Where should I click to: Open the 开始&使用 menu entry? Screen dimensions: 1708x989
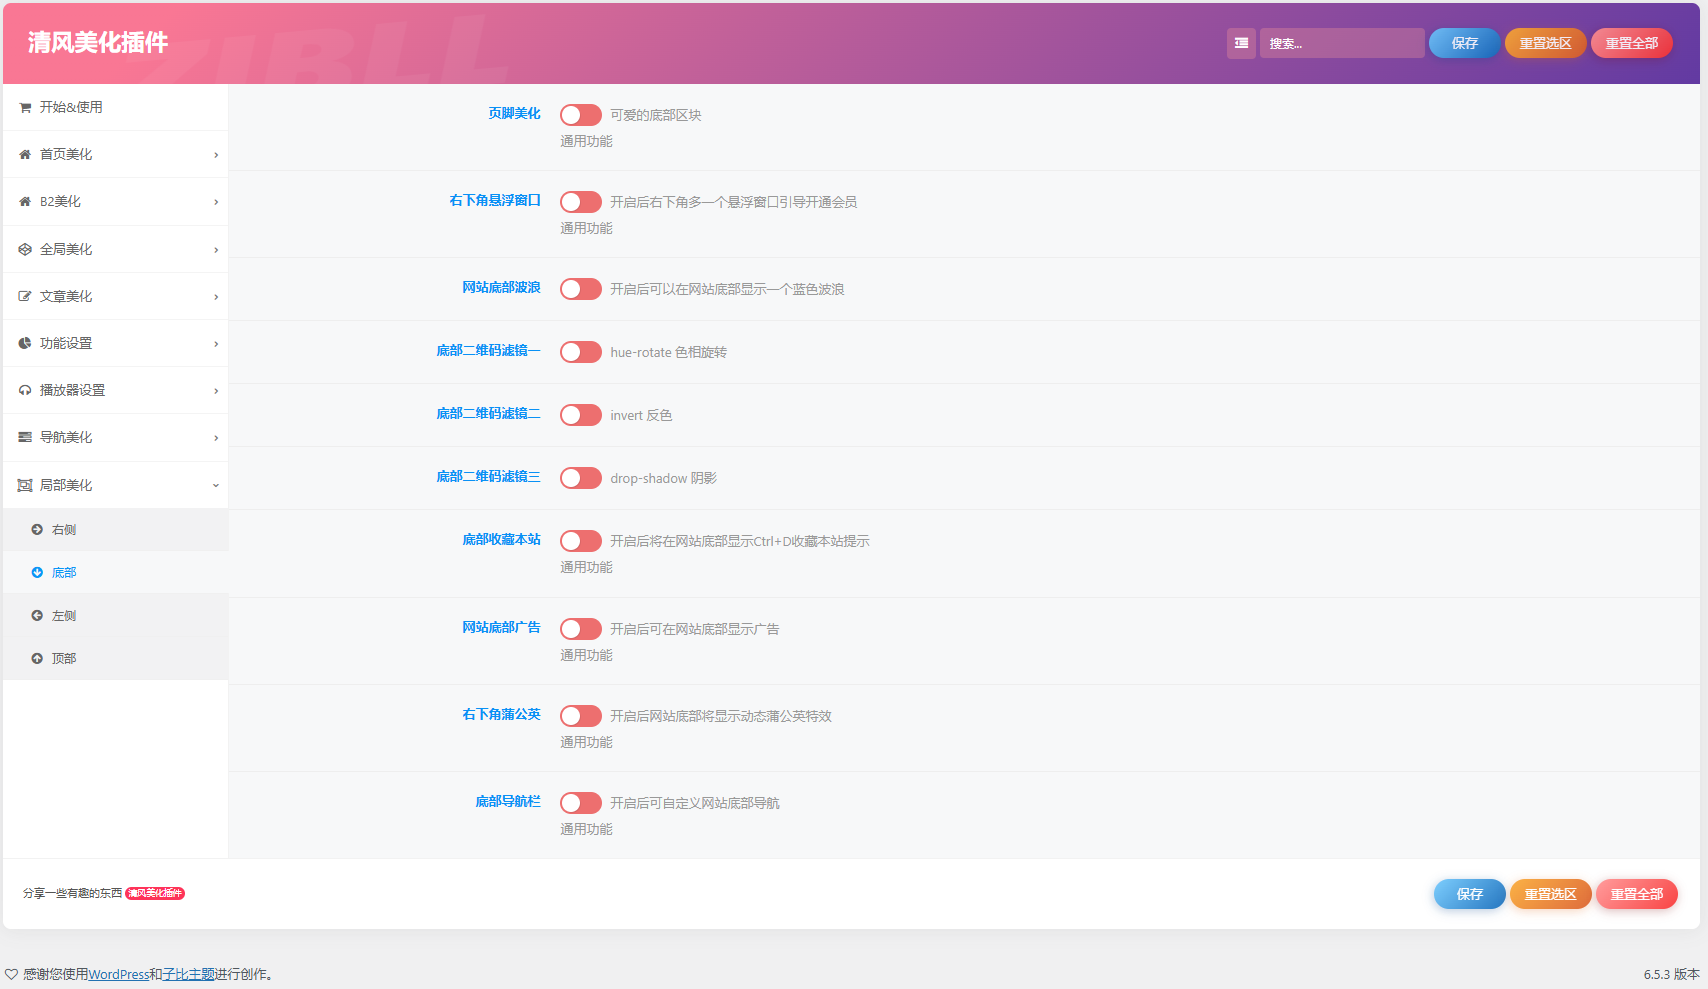click(x=70, y=107)
